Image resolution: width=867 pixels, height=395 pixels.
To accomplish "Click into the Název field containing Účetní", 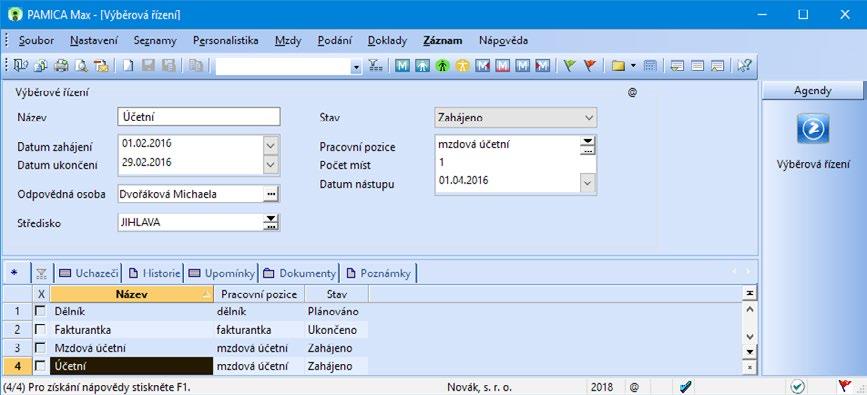I will [x=199, y=117].
